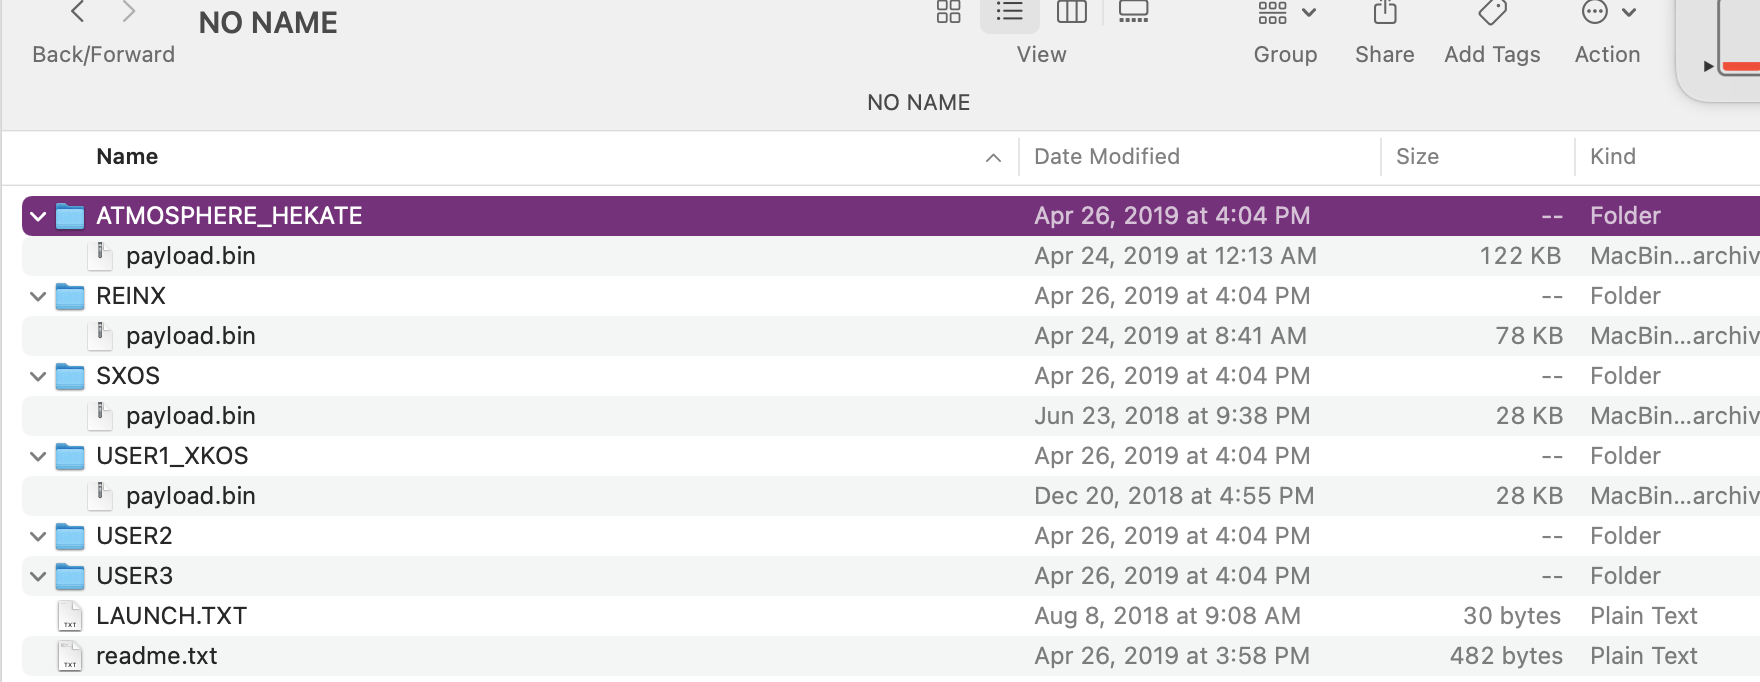Click the readme.txt file name
The height and width of the screenshot is (682, 1760).
click(x=157, y=656)
